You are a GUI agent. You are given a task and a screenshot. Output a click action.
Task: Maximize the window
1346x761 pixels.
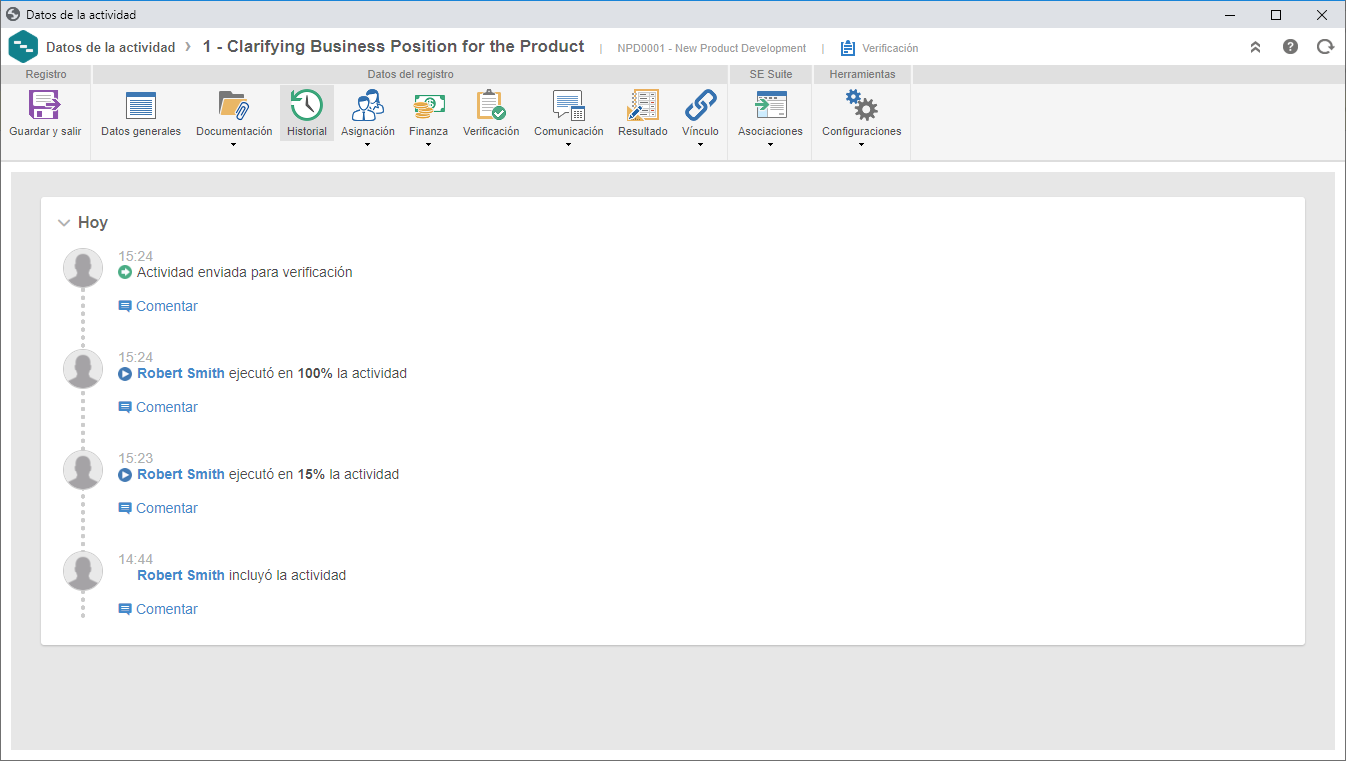[1276, 15]
